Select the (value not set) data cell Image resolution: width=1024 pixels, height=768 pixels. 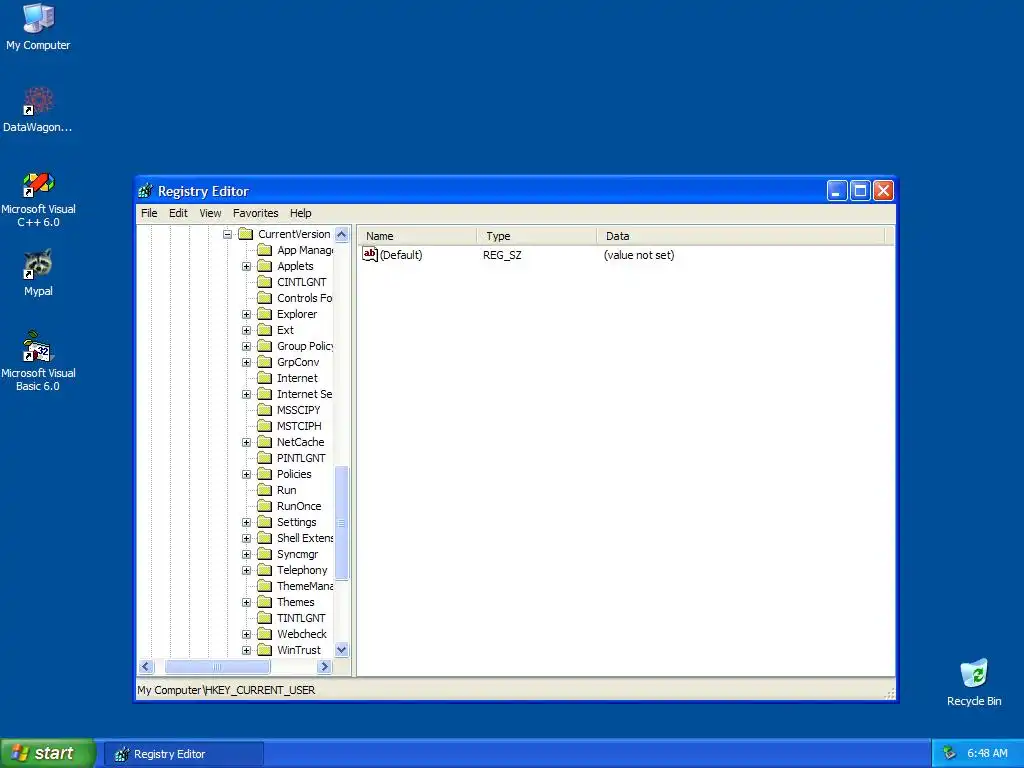click(639, 255)
